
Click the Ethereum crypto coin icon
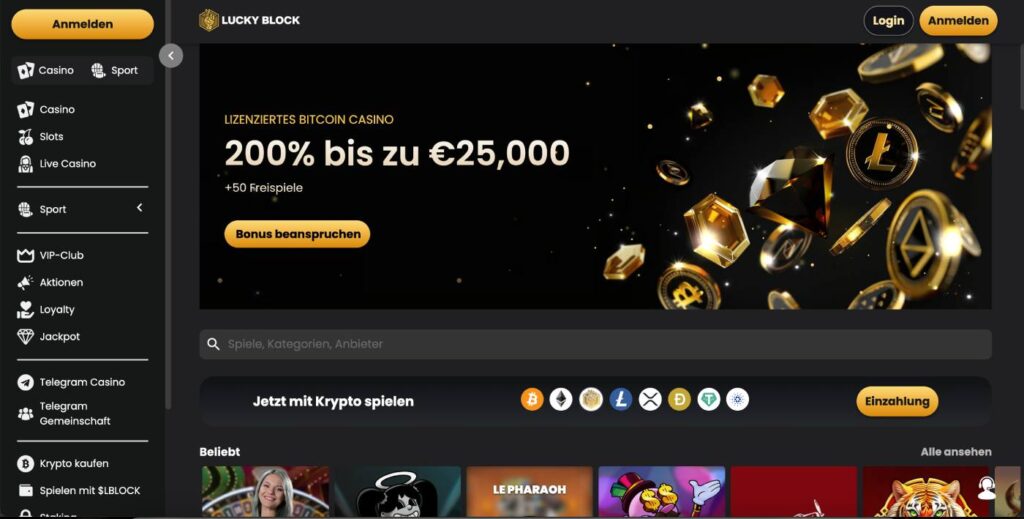click(x=560, y=400)
